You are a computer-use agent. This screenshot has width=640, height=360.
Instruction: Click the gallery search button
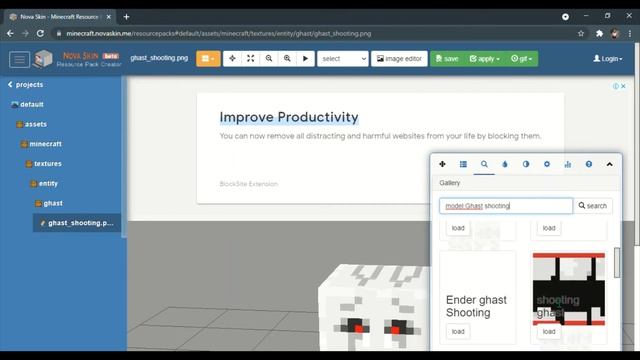click(593, 206)
